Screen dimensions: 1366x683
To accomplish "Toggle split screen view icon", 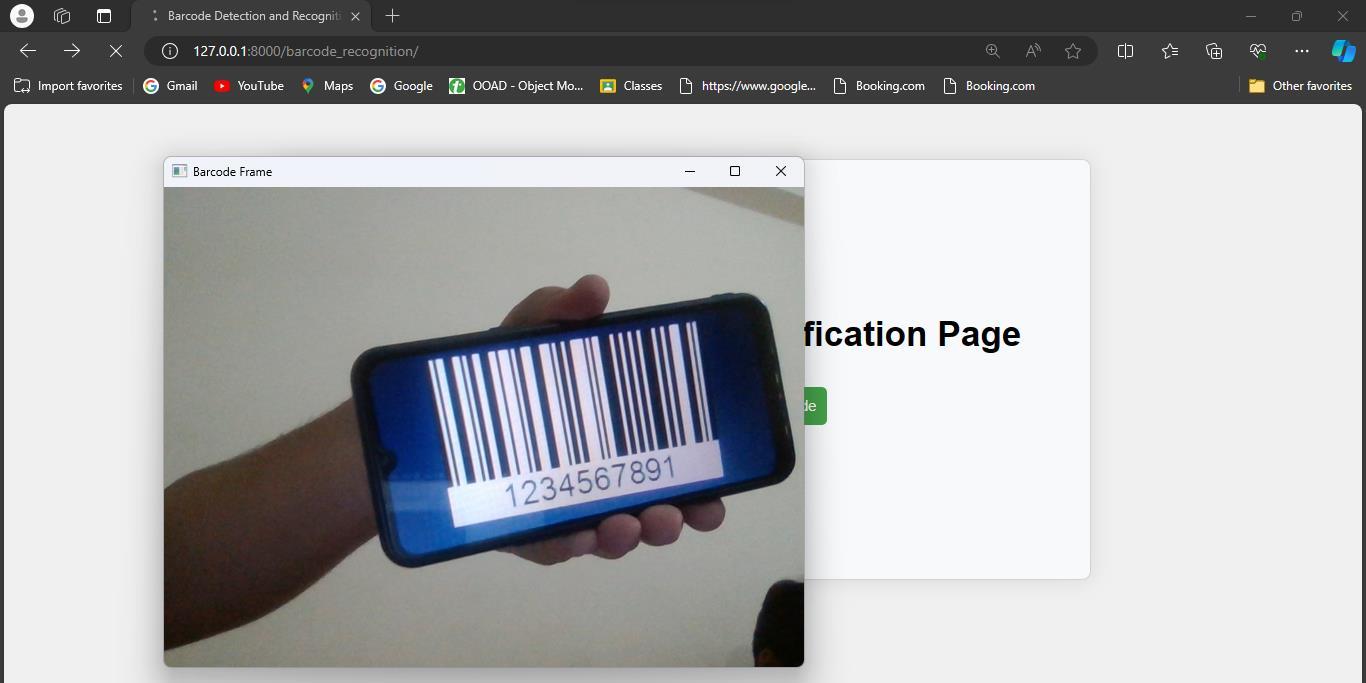I will pos(1125,51).
